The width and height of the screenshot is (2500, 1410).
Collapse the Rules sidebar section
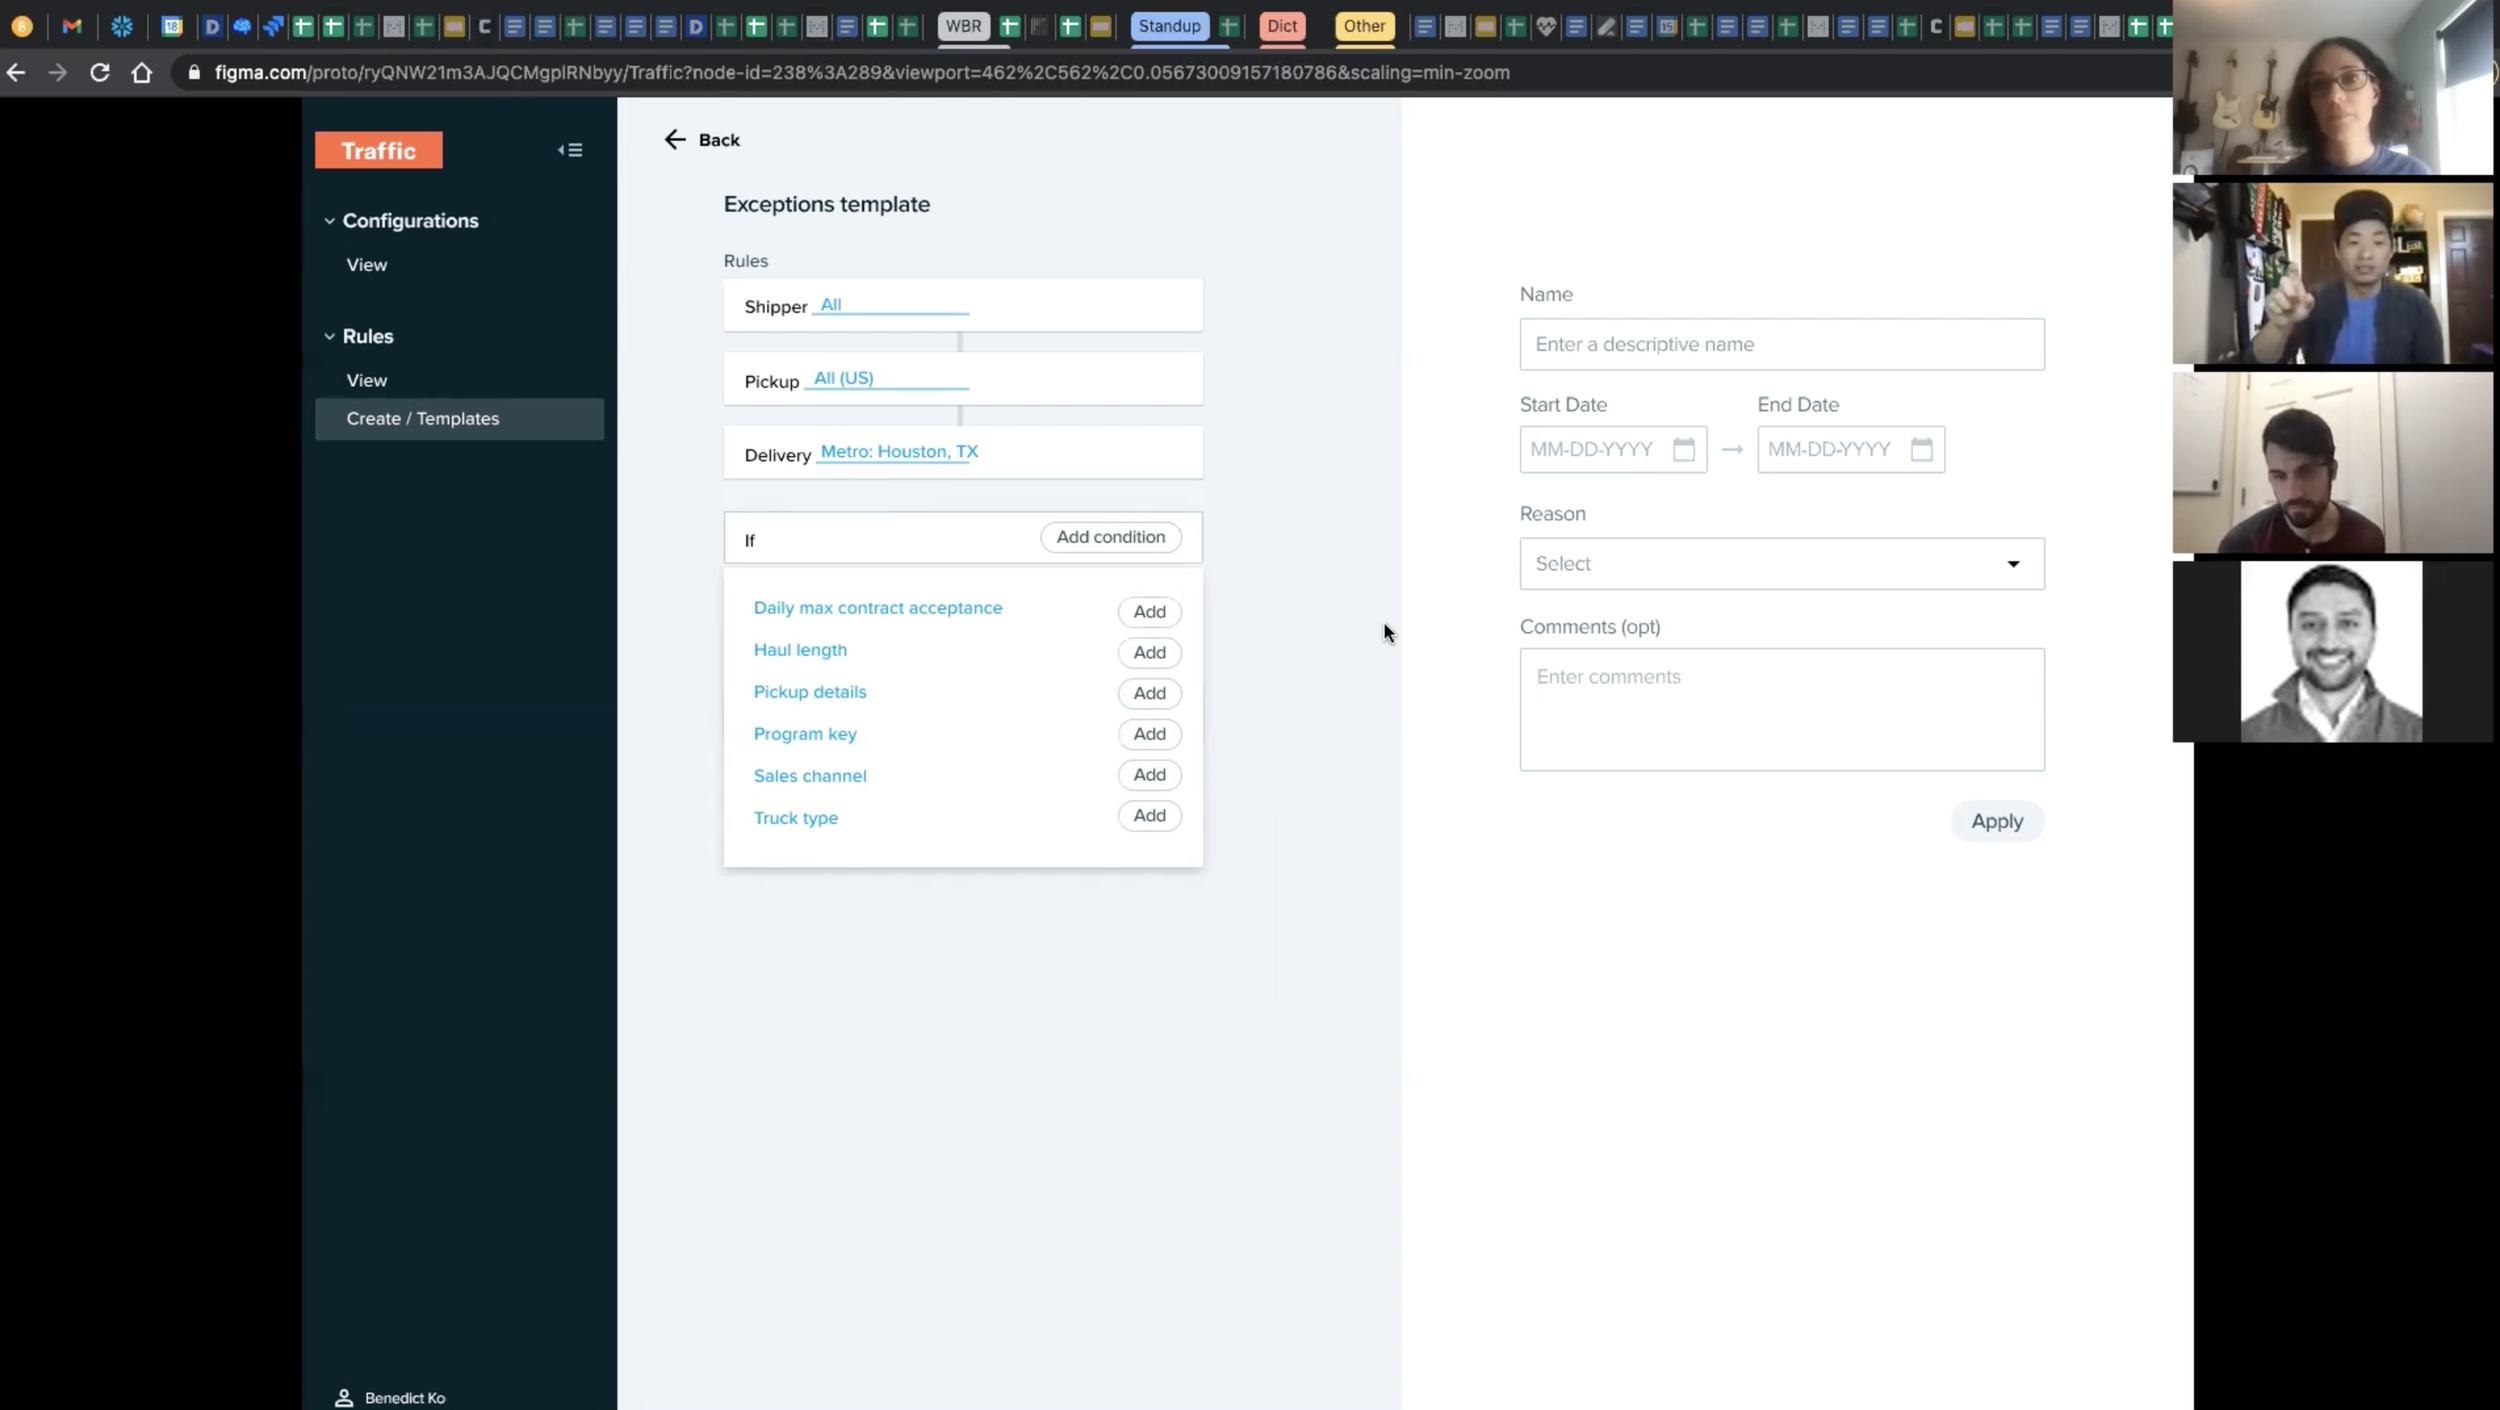click(x=329, y=337)
